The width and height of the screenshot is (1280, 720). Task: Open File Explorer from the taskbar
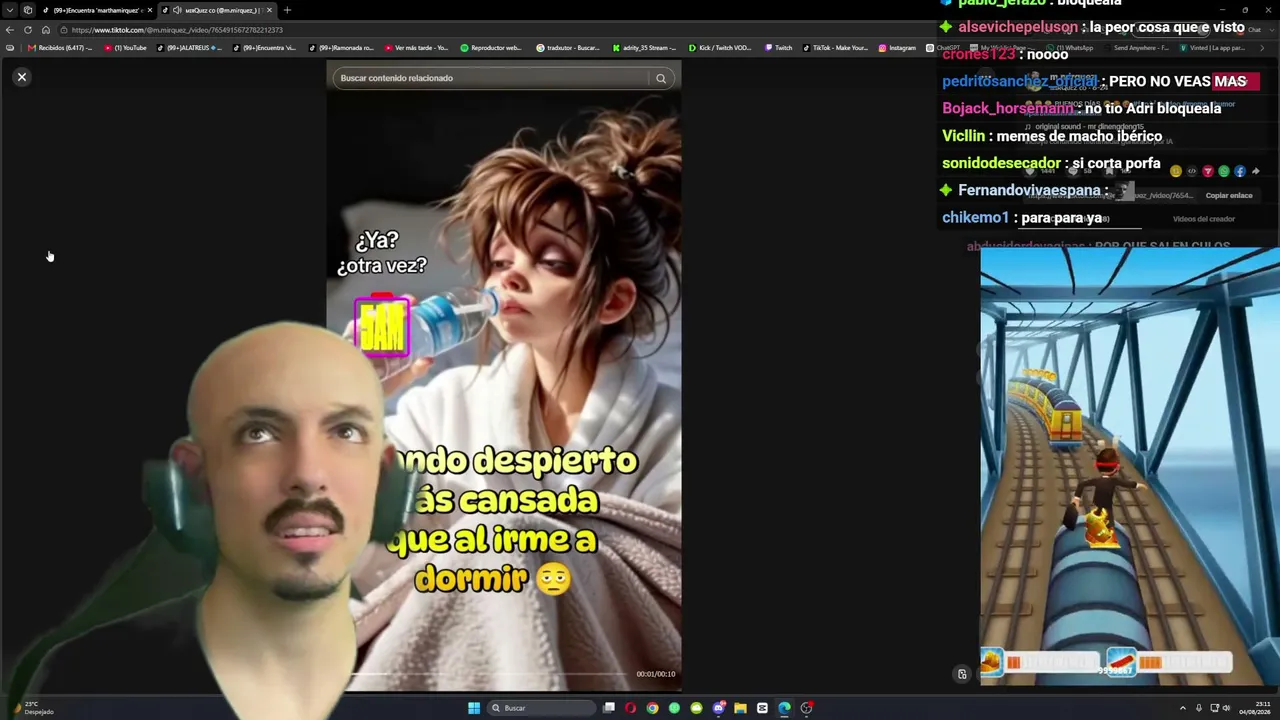(740, 708)
